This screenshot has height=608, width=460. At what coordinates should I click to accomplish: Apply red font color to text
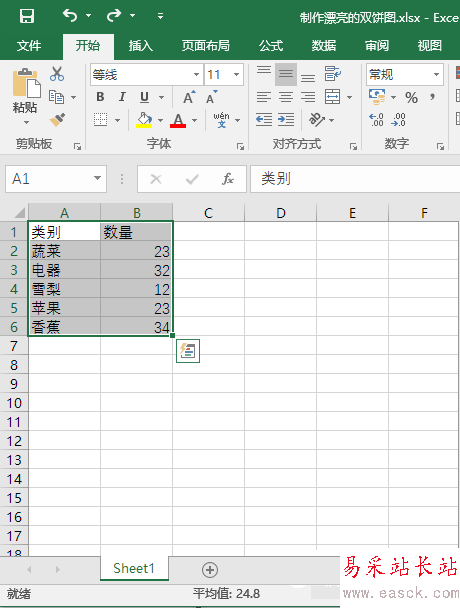click(178, 120)
